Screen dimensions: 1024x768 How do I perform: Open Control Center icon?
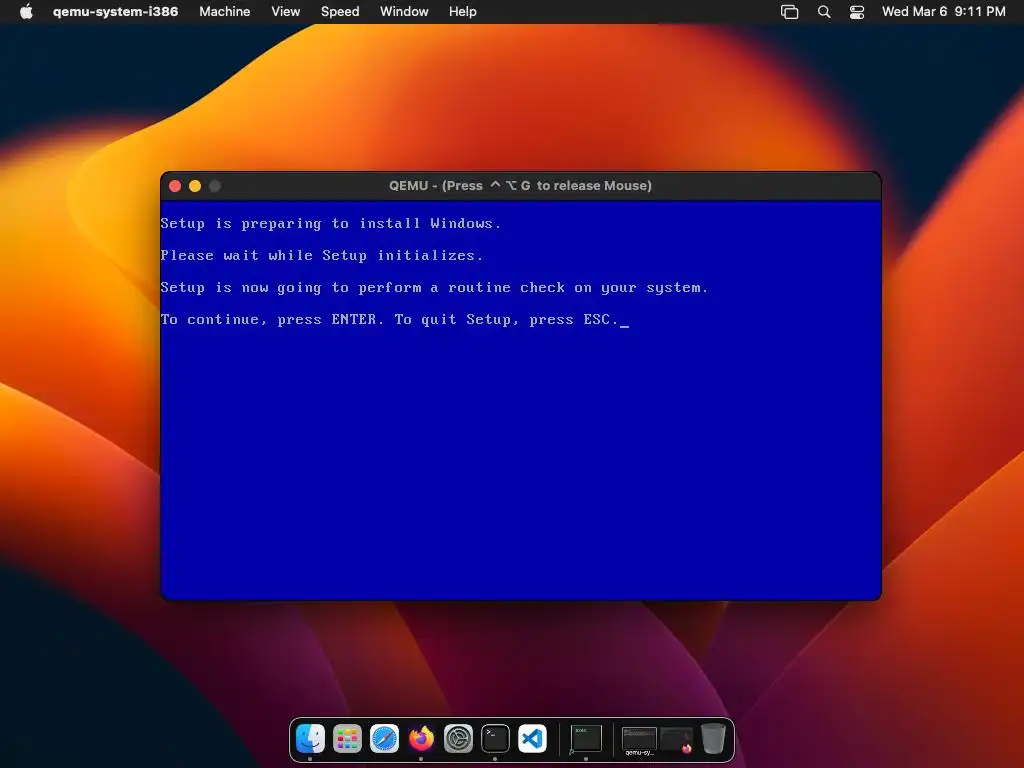tap(857, 12)
